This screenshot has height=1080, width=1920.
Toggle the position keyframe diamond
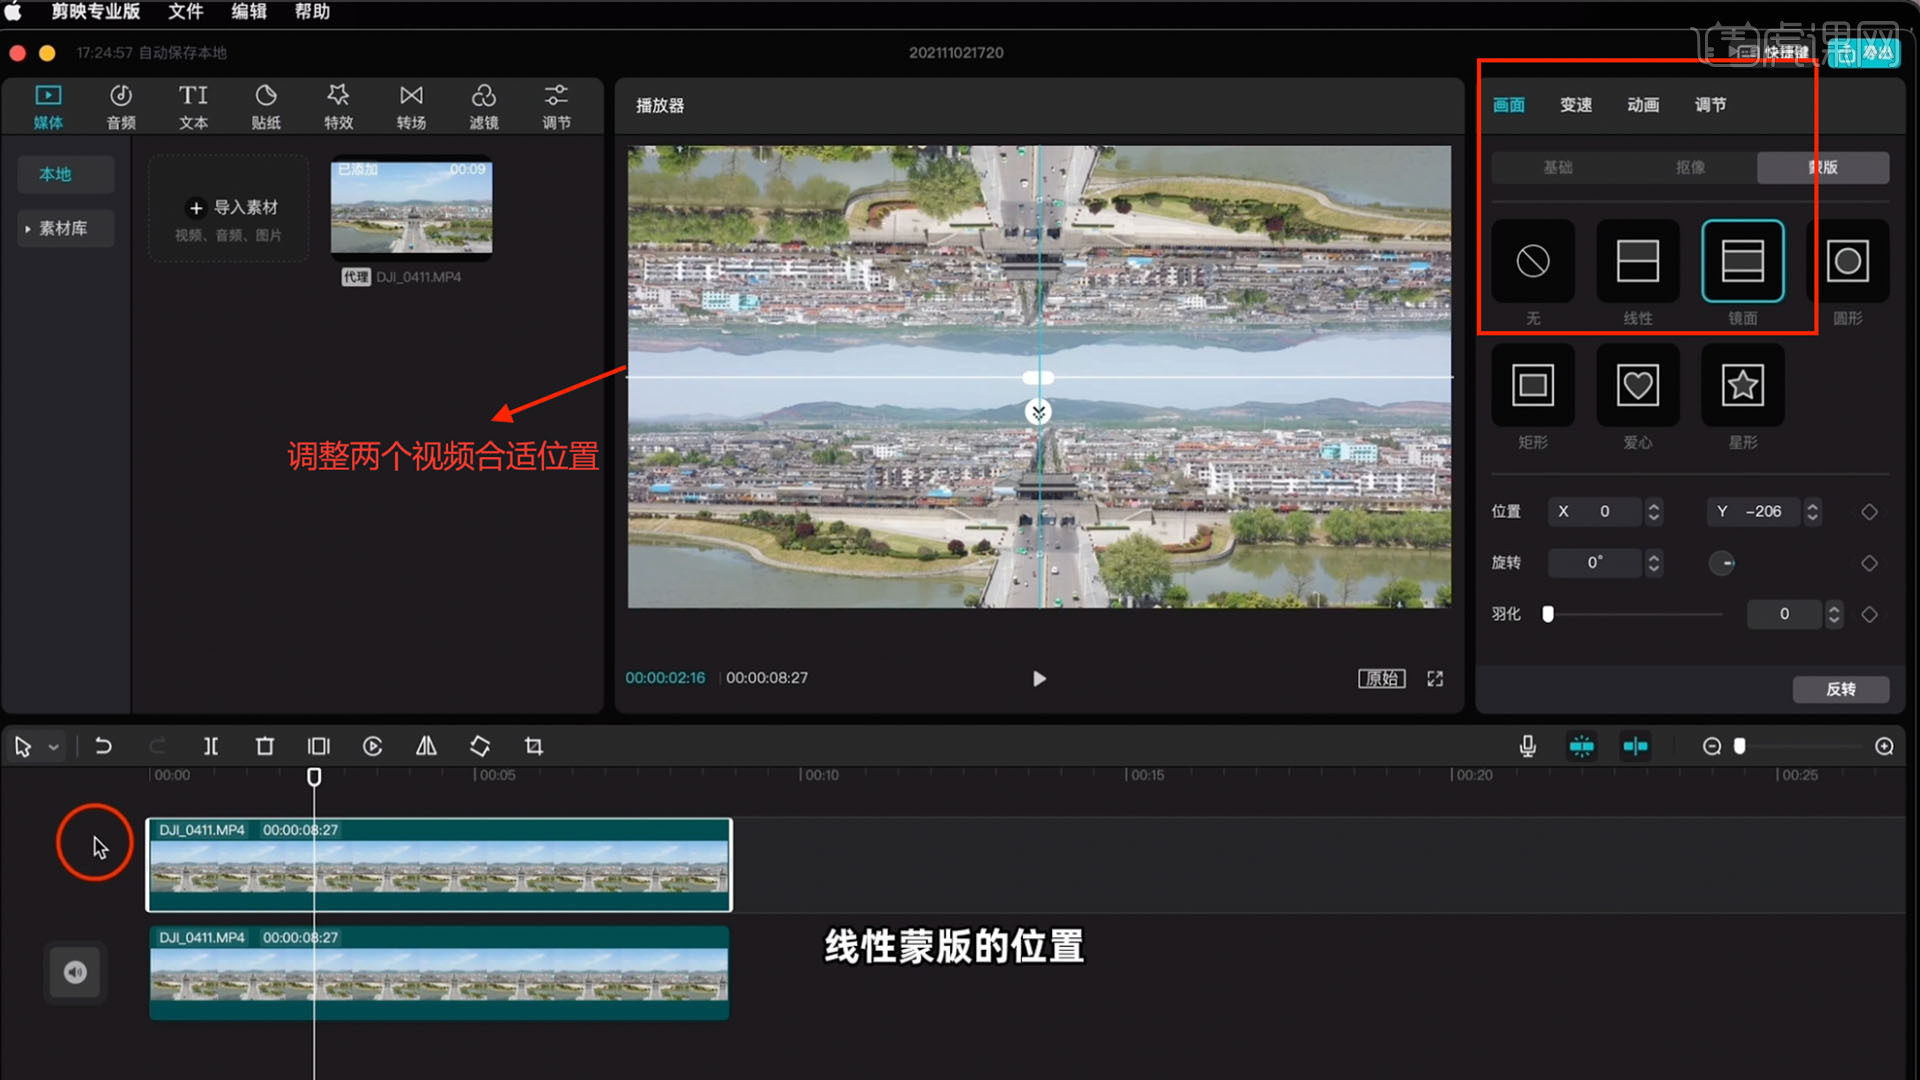[x=1869, y=512]
